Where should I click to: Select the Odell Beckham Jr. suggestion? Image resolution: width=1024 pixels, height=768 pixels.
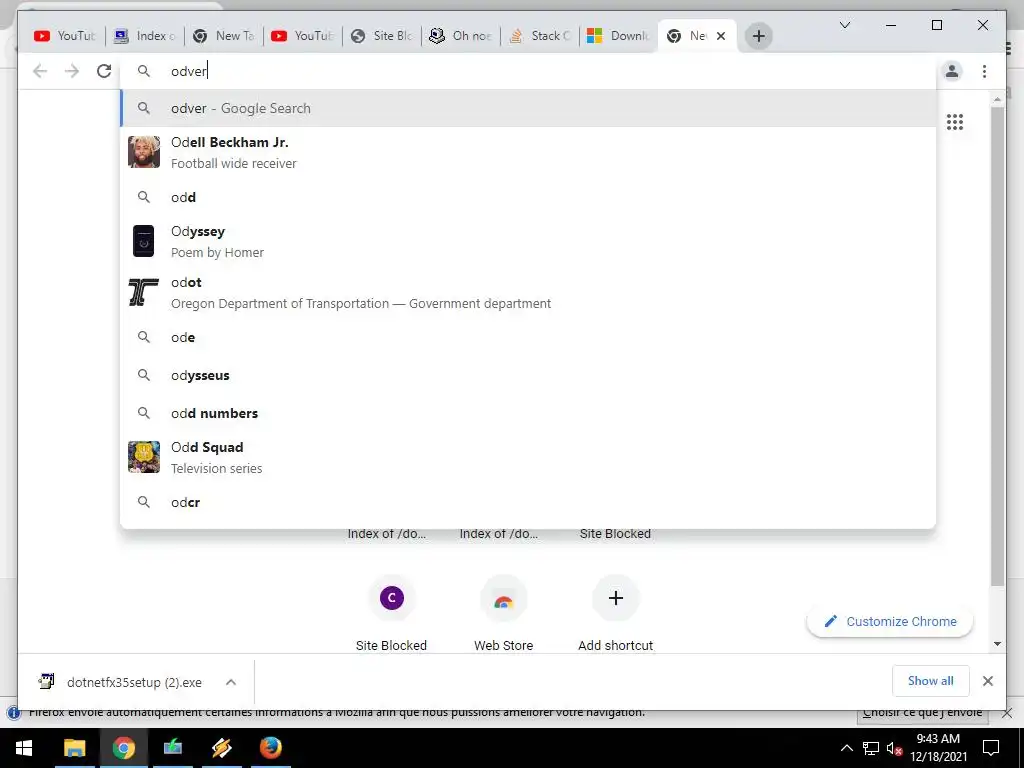[528, 152]
